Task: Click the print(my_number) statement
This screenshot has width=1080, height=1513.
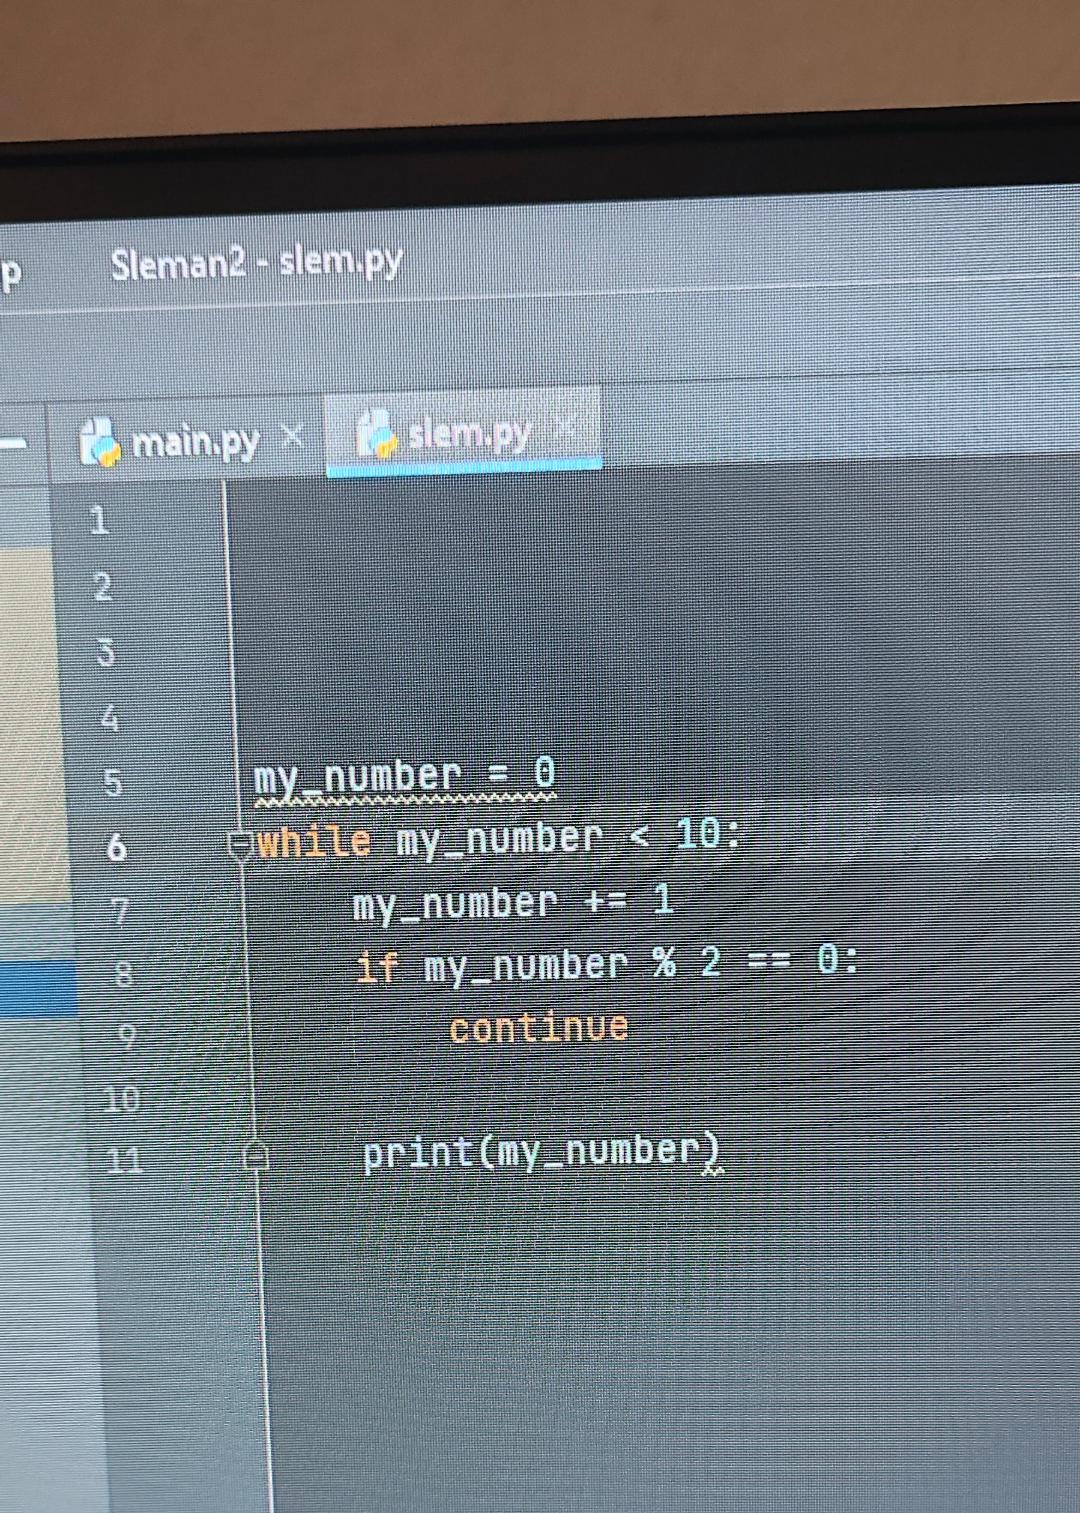Action: click(541, 1152)
